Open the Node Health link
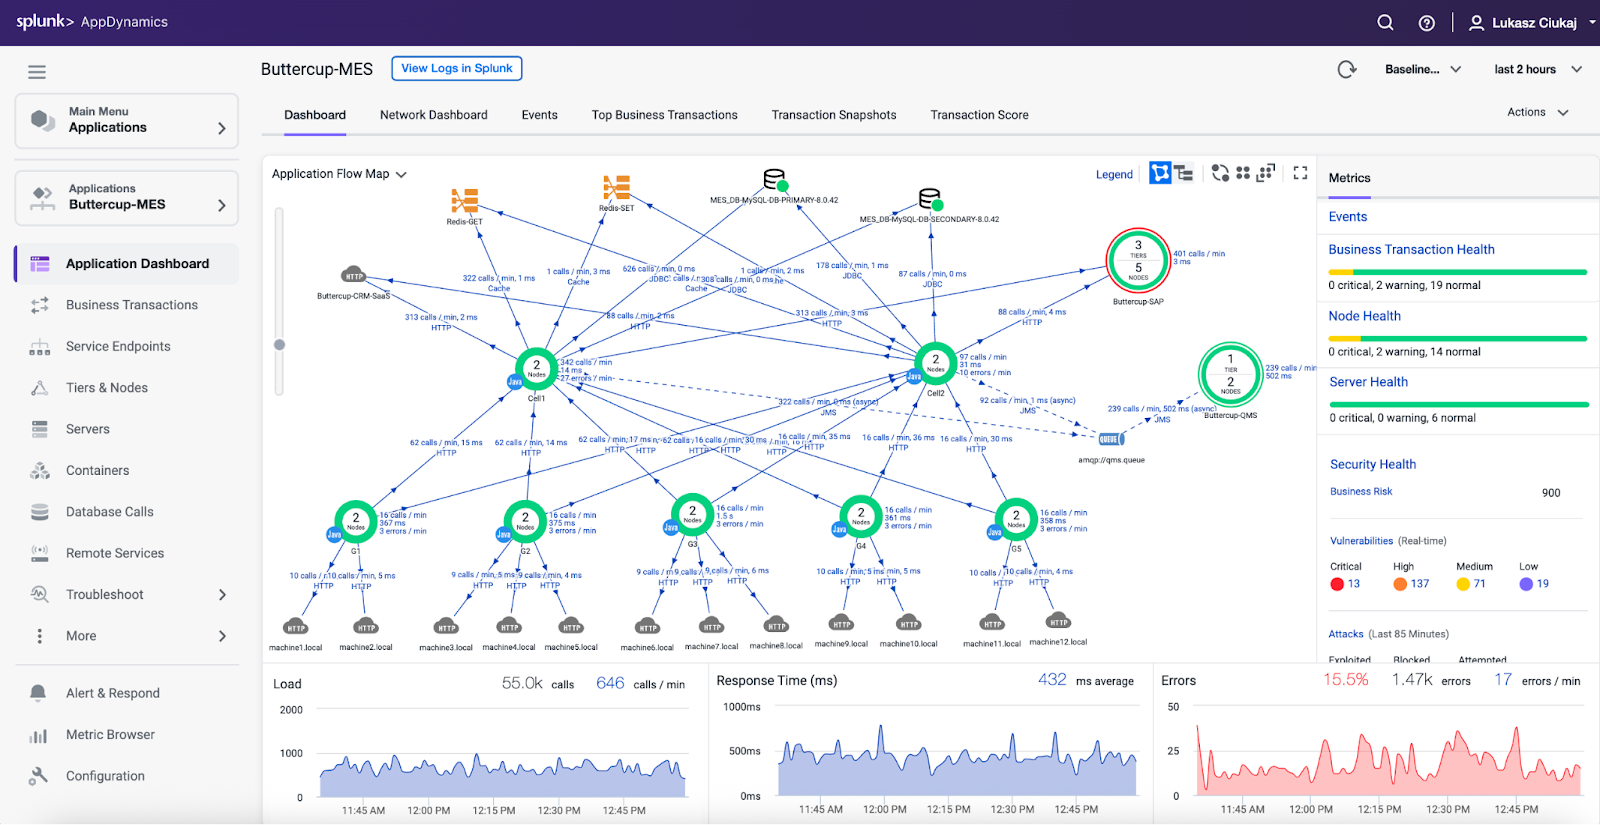 pos(1364,316)
